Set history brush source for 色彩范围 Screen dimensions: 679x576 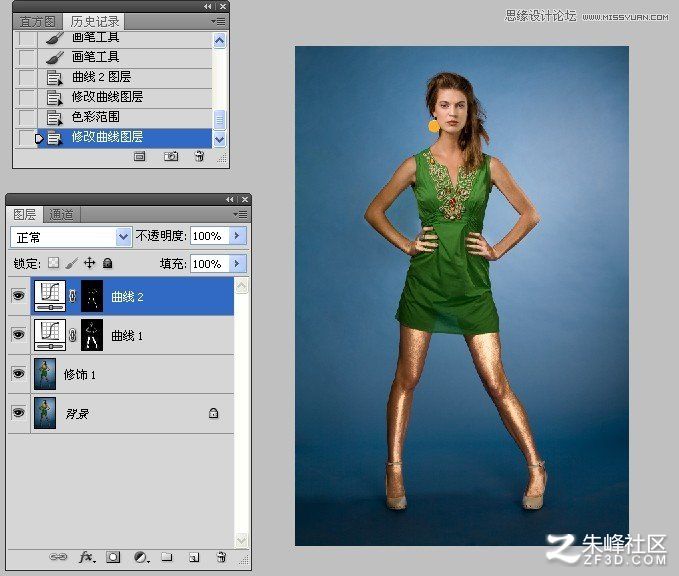click(x=26, y=117)
